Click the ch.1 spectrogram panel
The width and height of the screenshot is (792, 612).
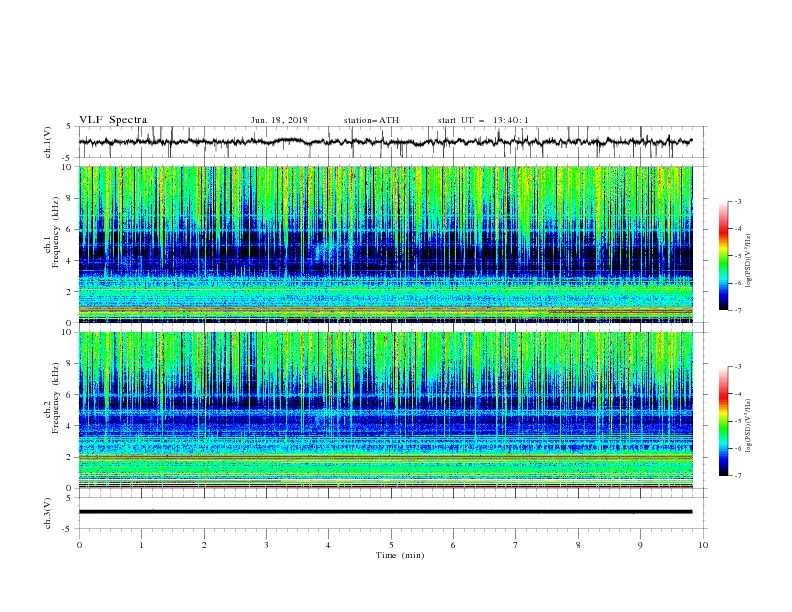(386, 244)
